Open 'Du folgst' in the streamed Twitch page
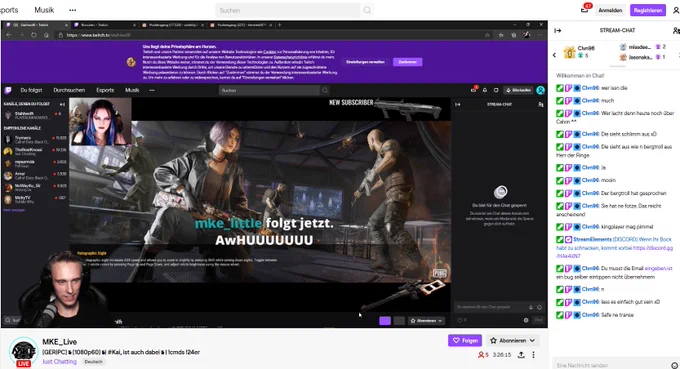 point(31,90)
